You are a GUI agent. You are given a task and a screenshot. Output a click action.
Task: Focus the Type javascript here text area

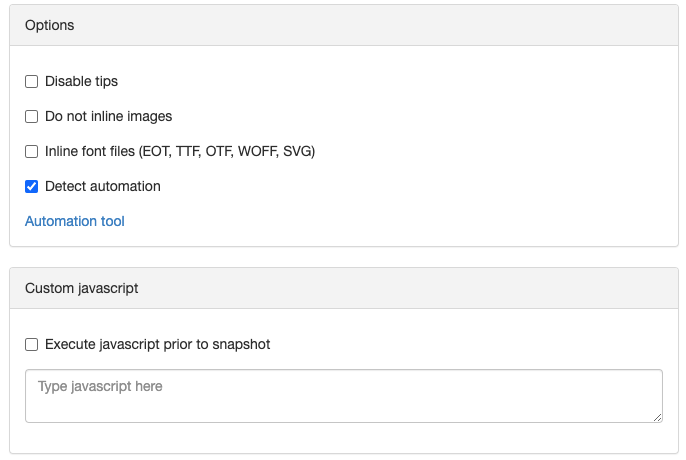tap(344, 396)
